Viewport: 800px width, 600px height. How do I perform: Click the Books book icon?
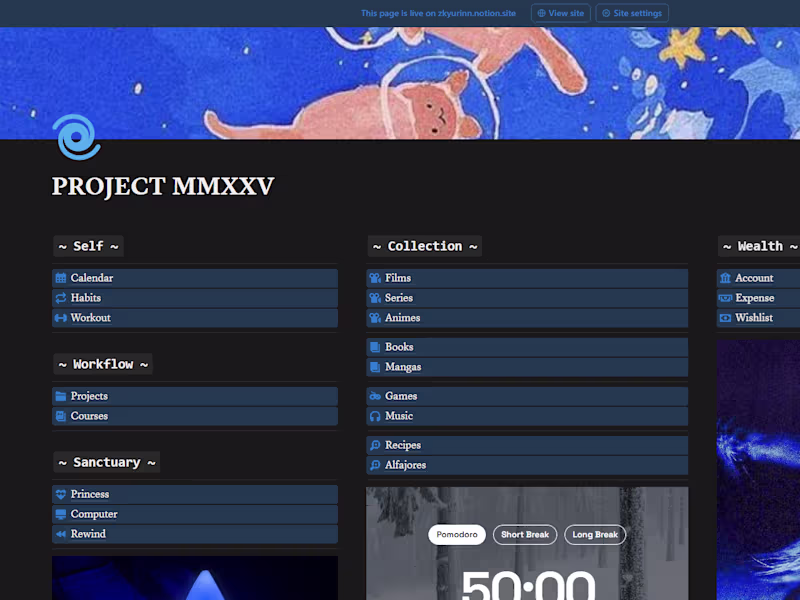tap(375, 347)
